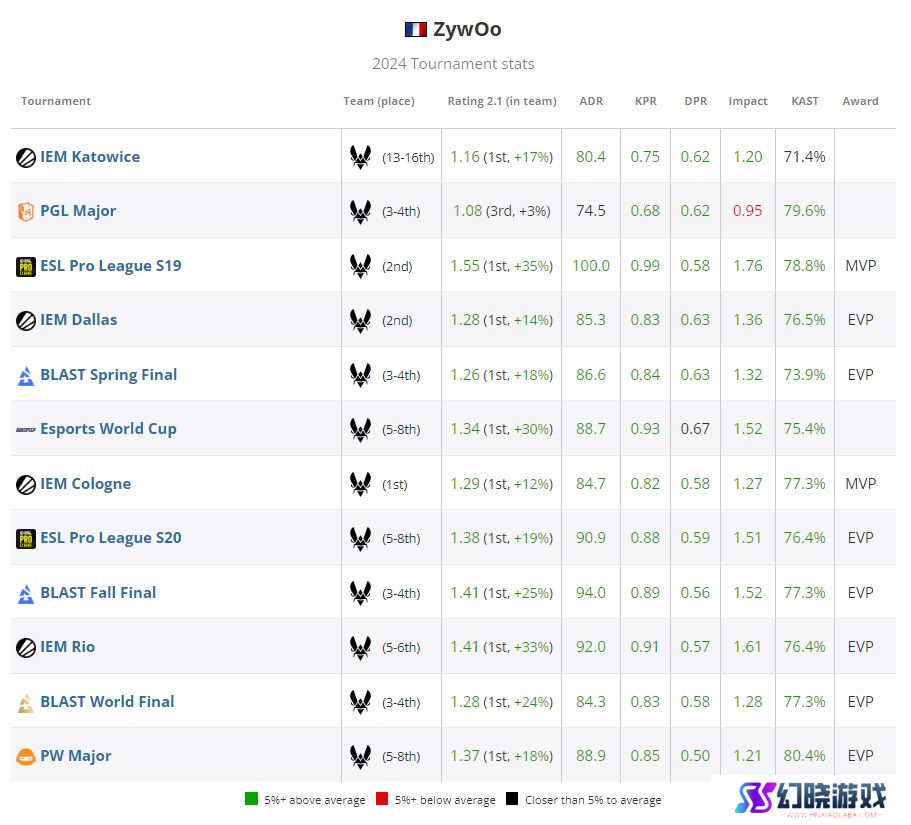Click the green '5%+ above average' legend swatch
911x825 pixels.
pos(252,799)
